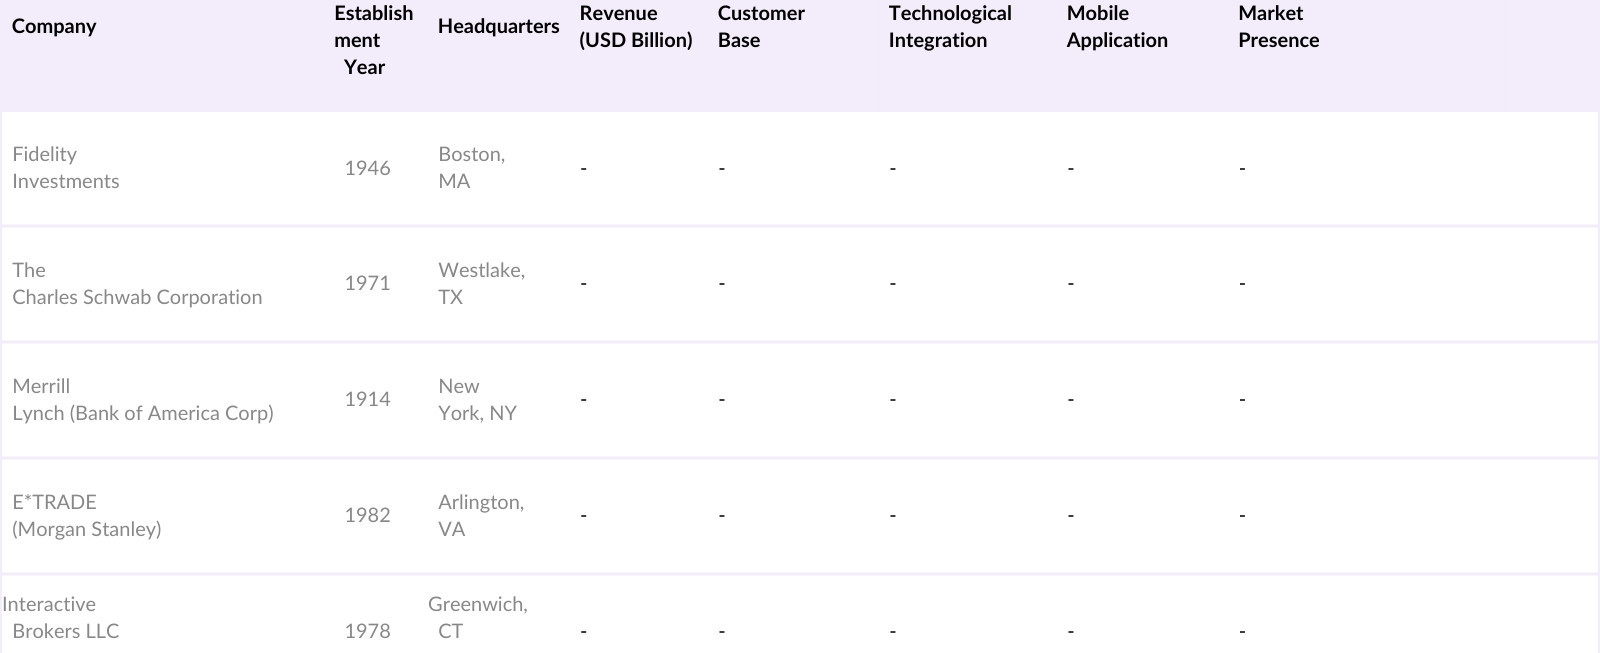Select the Headquarters column header
Image resolution: width=1600 pixels, height=653 pixels.
tap(498, 27)
